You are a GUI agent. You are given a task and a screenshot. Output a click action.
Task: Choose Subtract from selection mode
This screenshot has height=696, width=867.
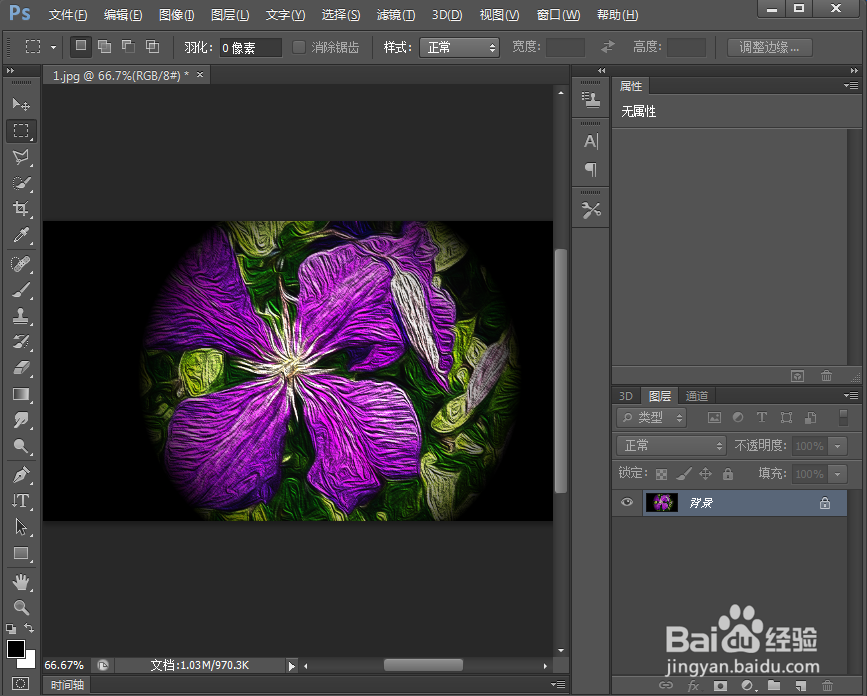coord(128,47)
